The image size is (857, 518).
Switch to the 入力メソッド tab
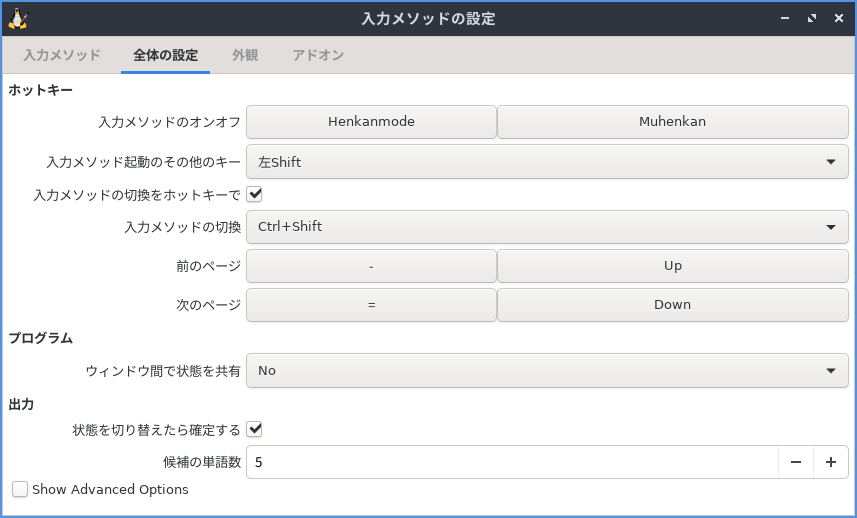[x=62, y=55]
